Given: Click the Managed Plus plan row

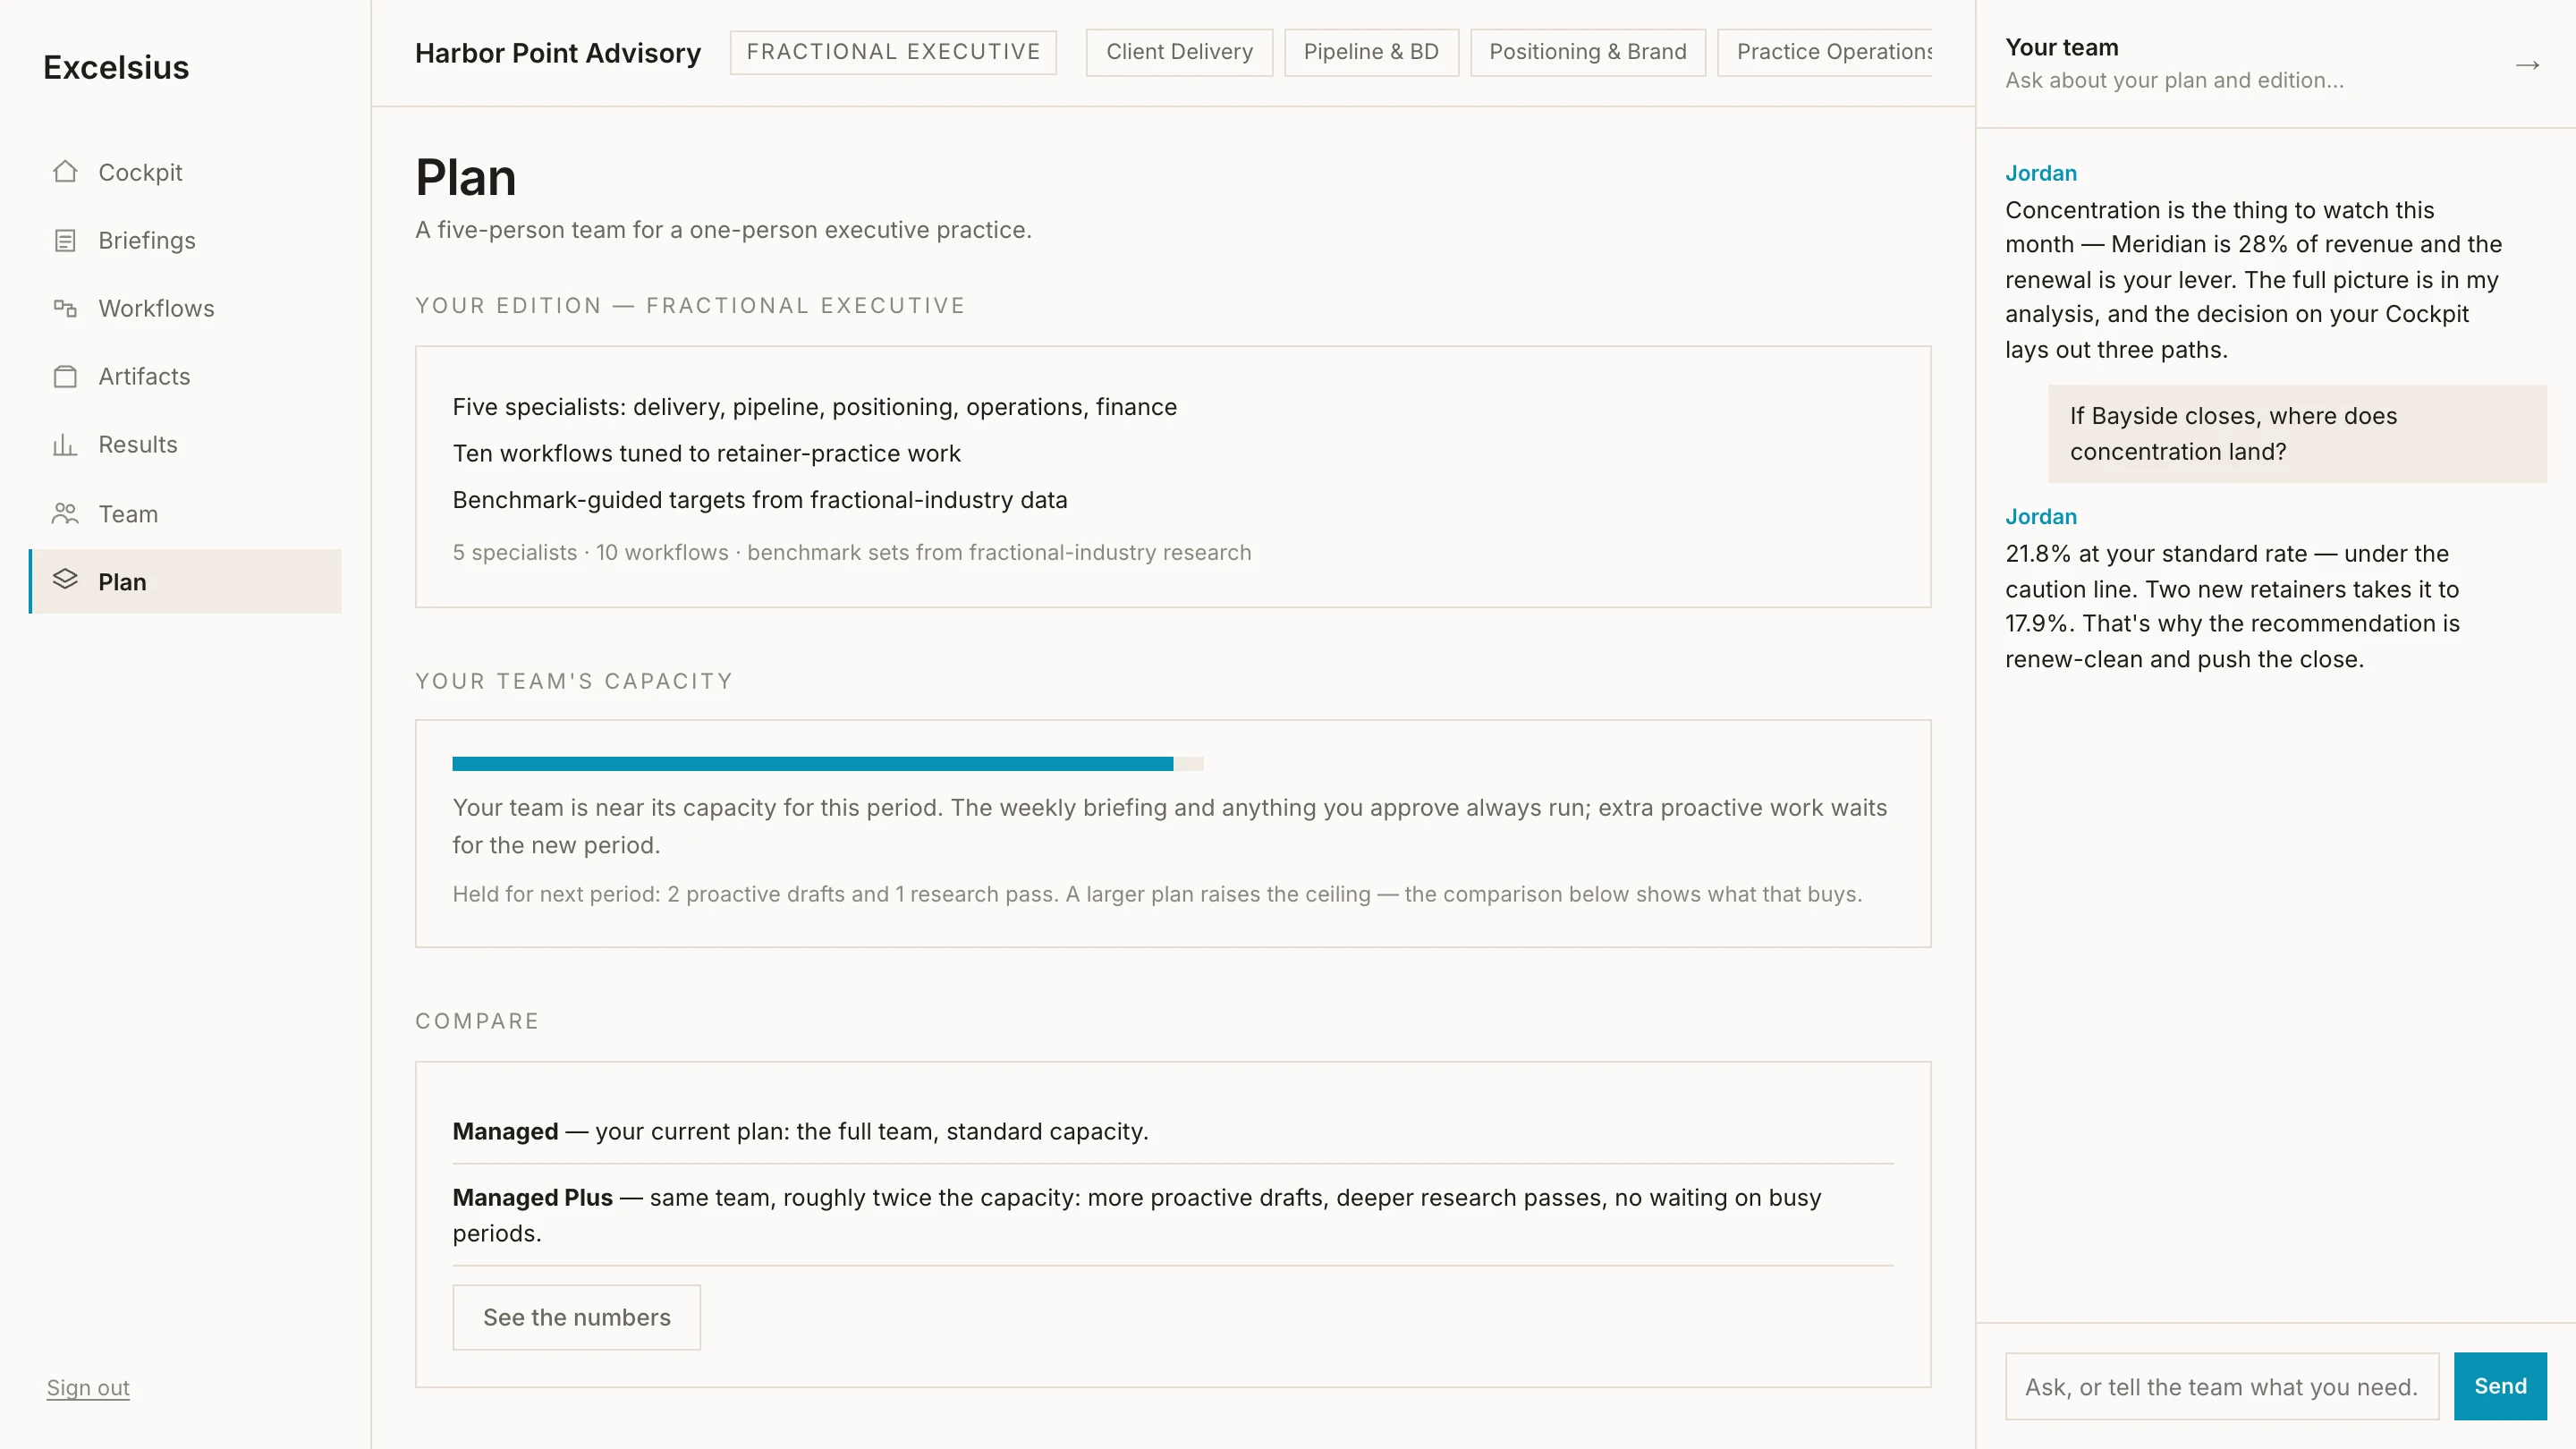Looking at the screenshot, I should point(1172,1215).
